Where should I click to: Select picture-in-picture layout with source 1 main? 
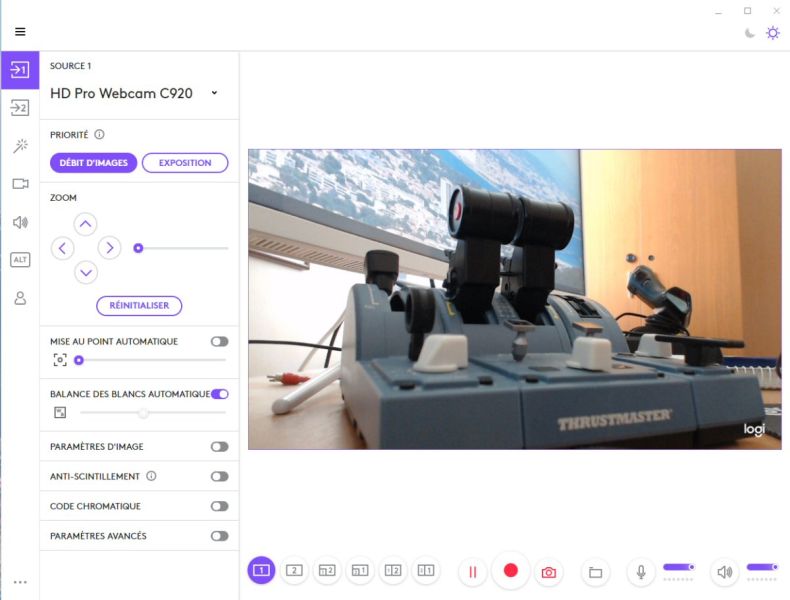pos(360,570)
